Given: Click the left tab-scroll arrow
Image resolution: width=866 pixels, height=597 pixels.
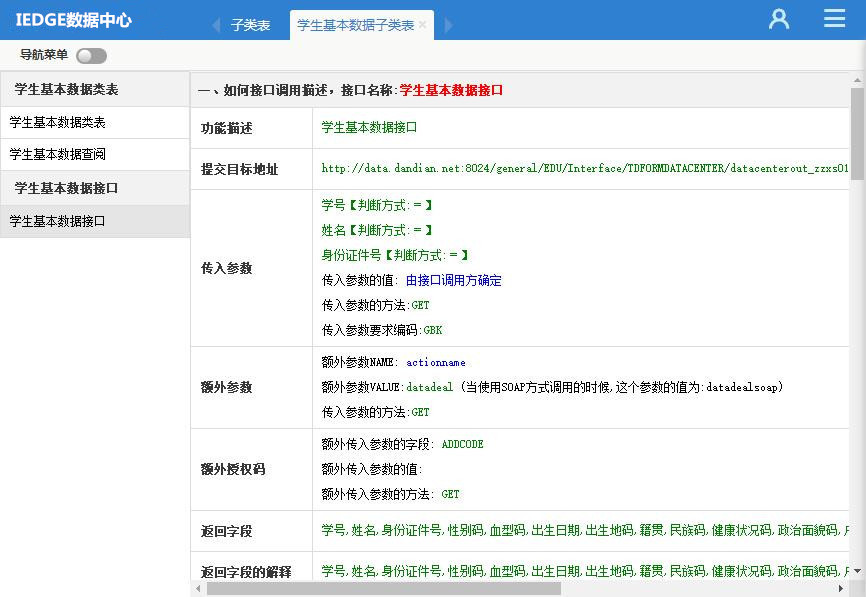Looking at the screenshot, I should click(216, 25).
